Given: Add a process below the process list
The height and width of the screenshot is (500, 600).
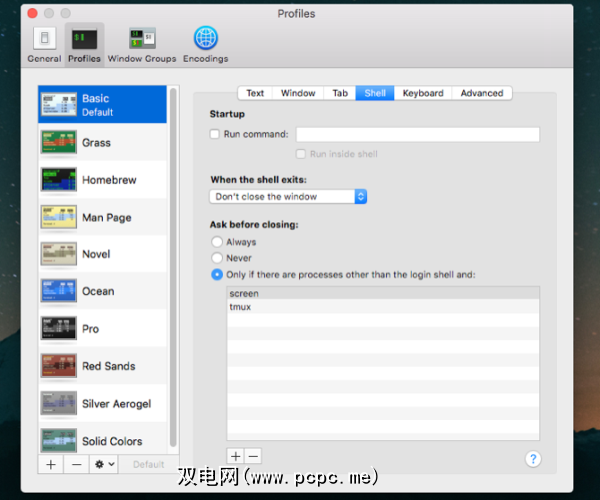Looking at the screenshot, I should pos(236,456).
